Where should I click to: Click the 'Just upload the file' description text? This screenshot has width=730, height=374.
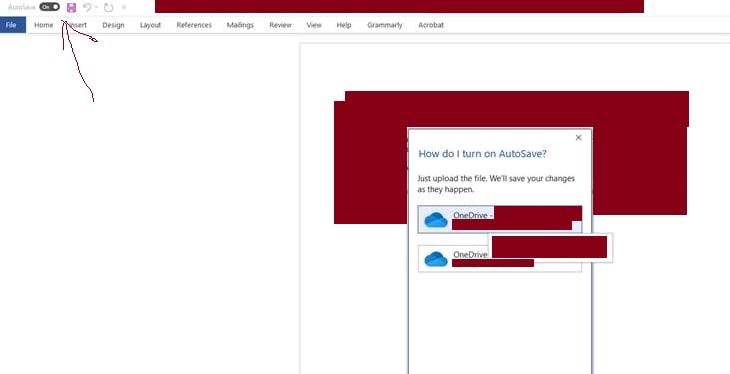point(496,184)
